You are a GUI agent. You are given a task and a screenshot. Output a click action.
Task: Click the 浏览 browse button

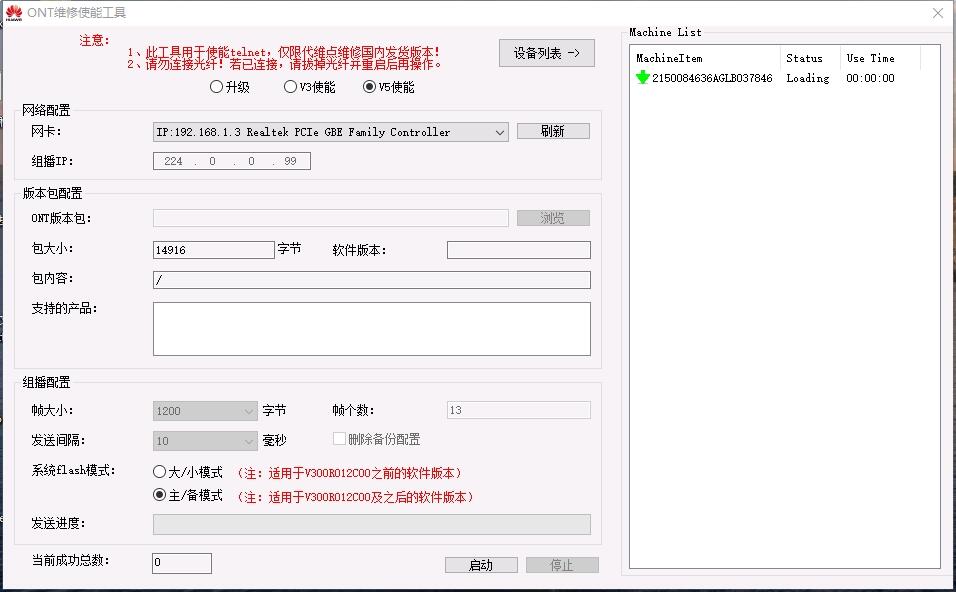point(553,218)
